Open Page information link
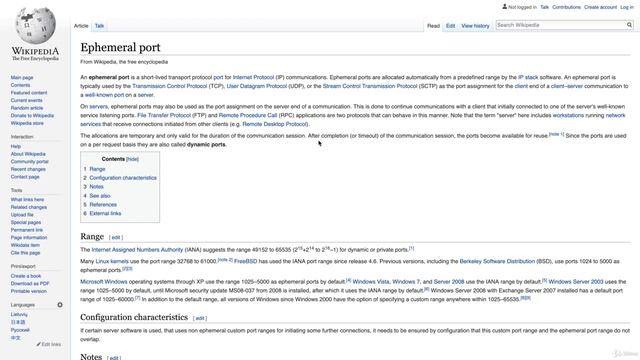Screen dimensions: 640x360 click(x=29, y=238)
